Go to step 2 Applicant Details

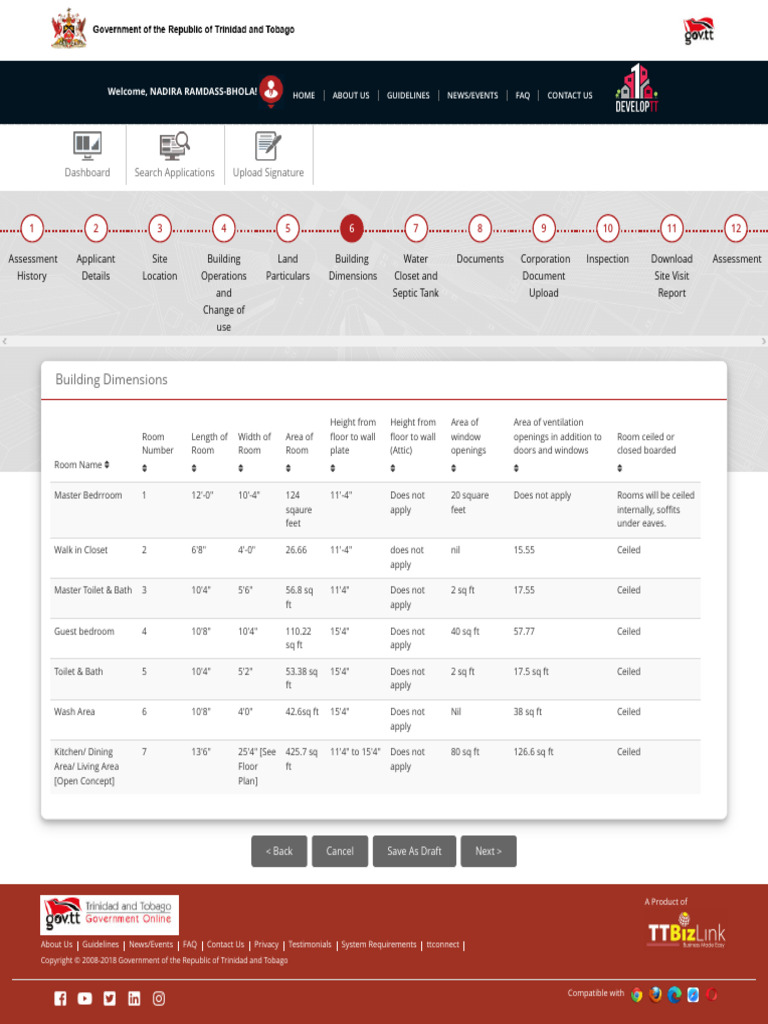tap(96, 229)
